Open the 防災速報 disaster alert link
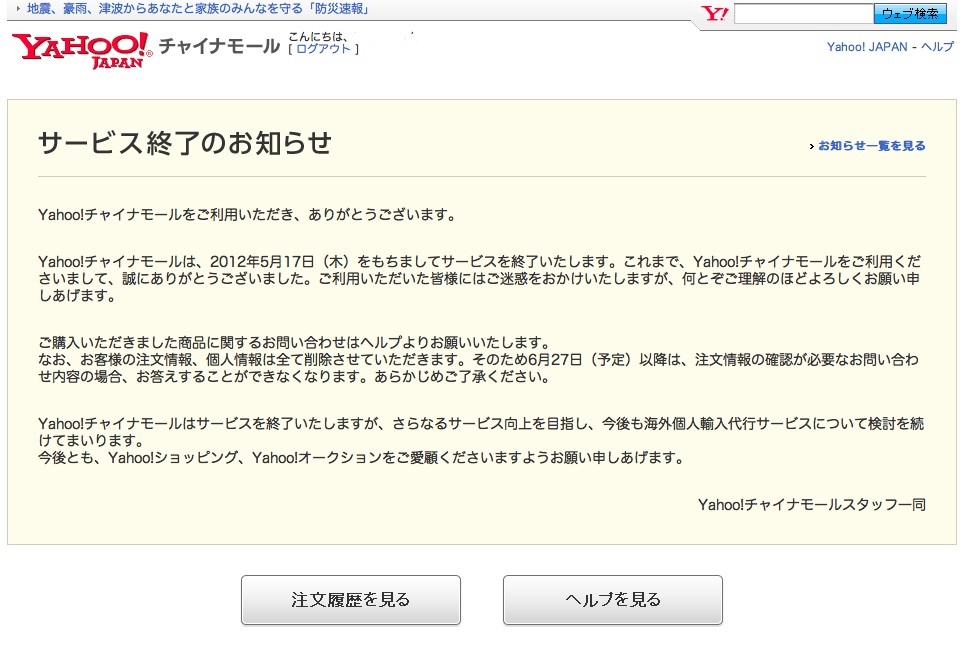Screen dimensions: 965x653 tap(198, 9)
